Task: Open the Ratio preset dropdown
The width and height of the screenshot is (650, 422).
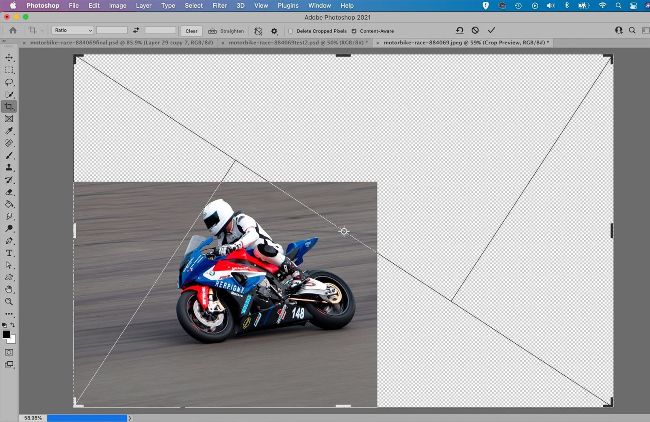Action: 73,31
